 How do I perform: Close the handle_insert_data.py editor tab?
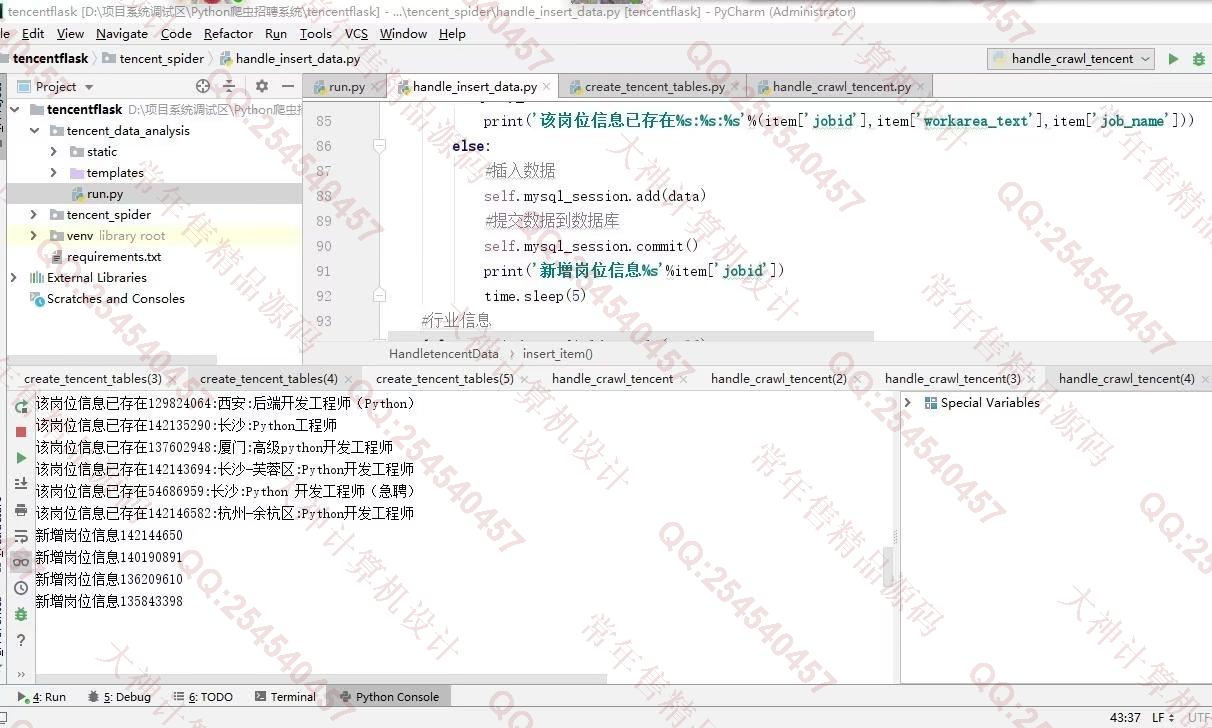[547, 87]
